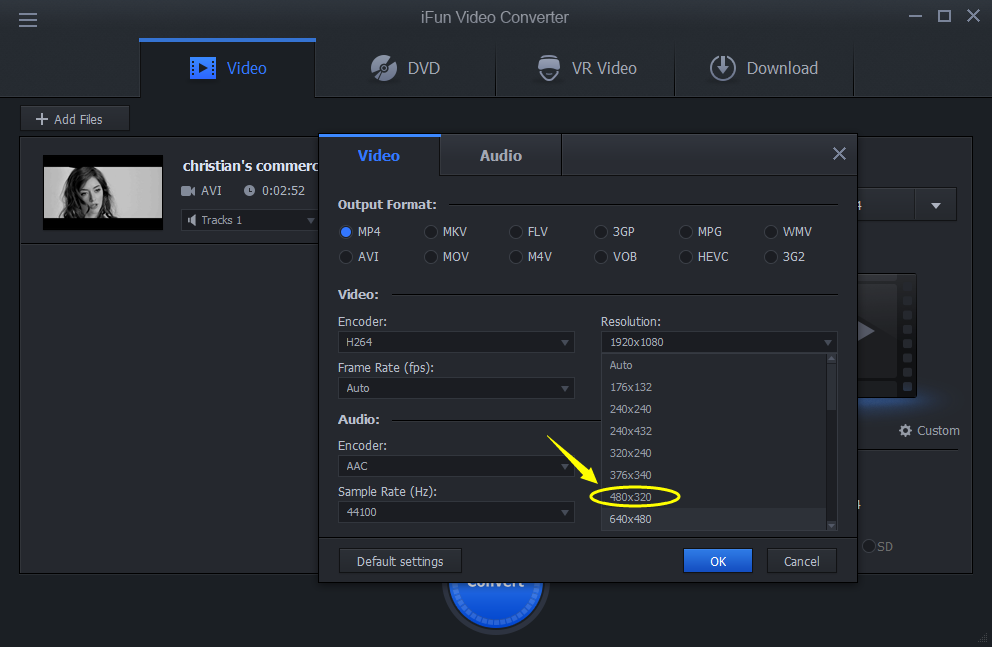The height and width of the screenshot is (647, 992).
Task: Click the Custom settings link
Action: [x=929, y=431]
